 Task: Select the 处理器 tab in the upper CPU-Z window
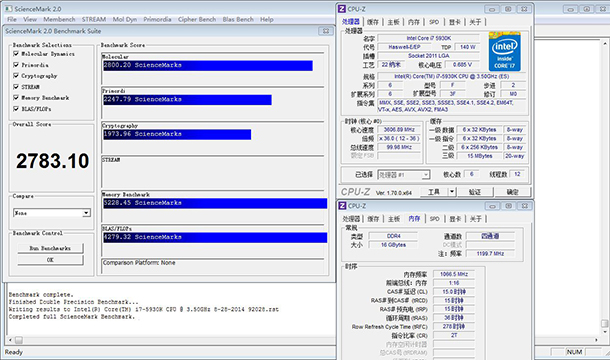click(351, 22)
